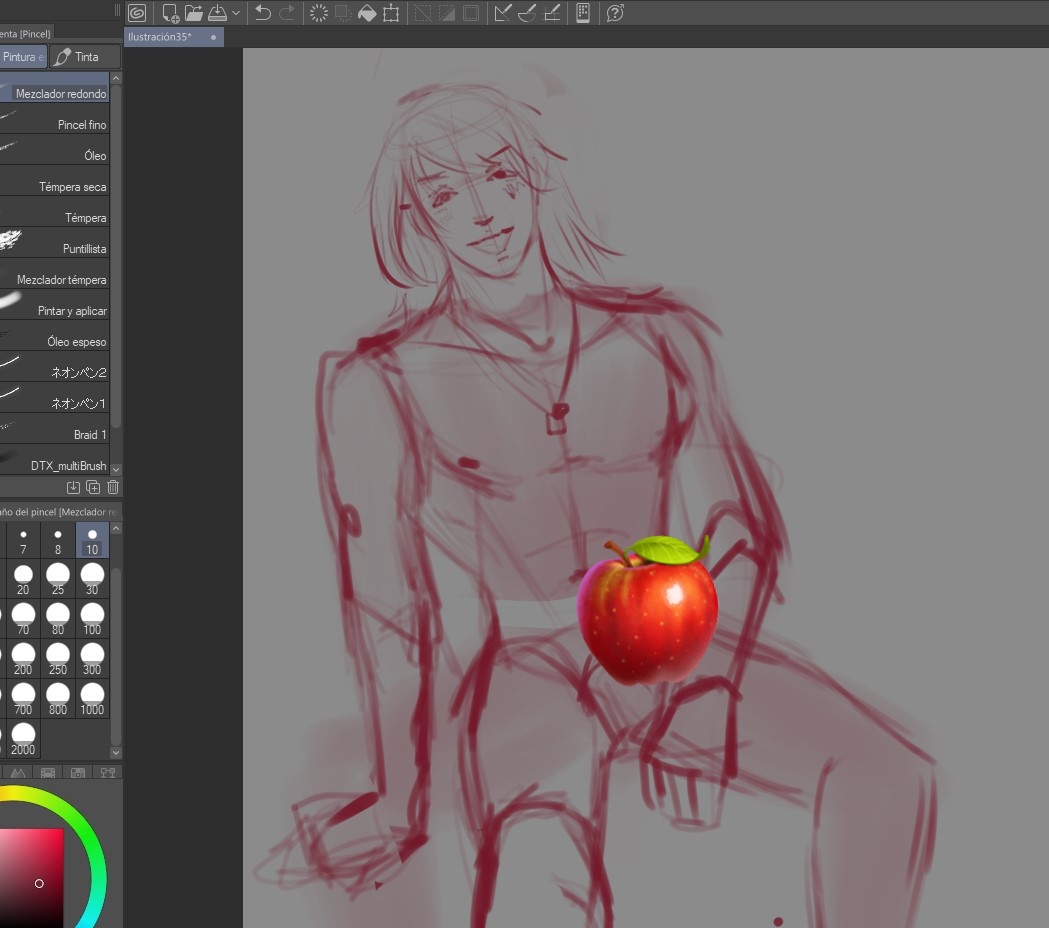Set brush size to 1000

point(92,700)
